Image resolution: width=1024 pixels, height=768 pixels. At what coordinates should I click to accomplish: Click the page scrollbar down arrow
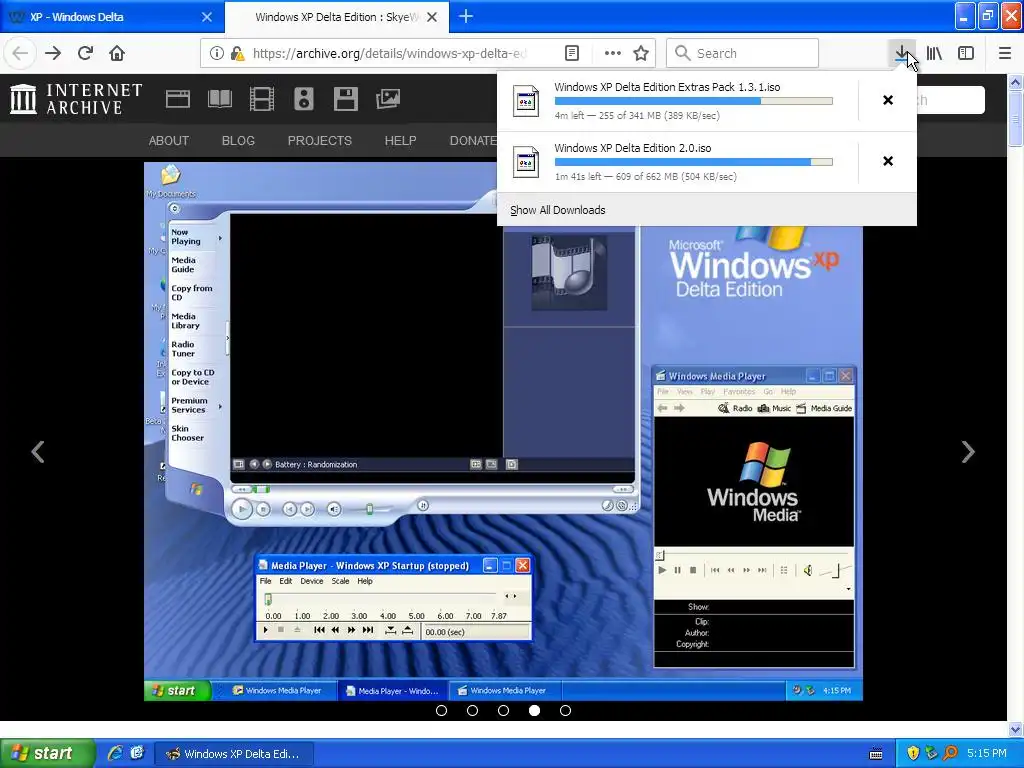click(1016, 729)
